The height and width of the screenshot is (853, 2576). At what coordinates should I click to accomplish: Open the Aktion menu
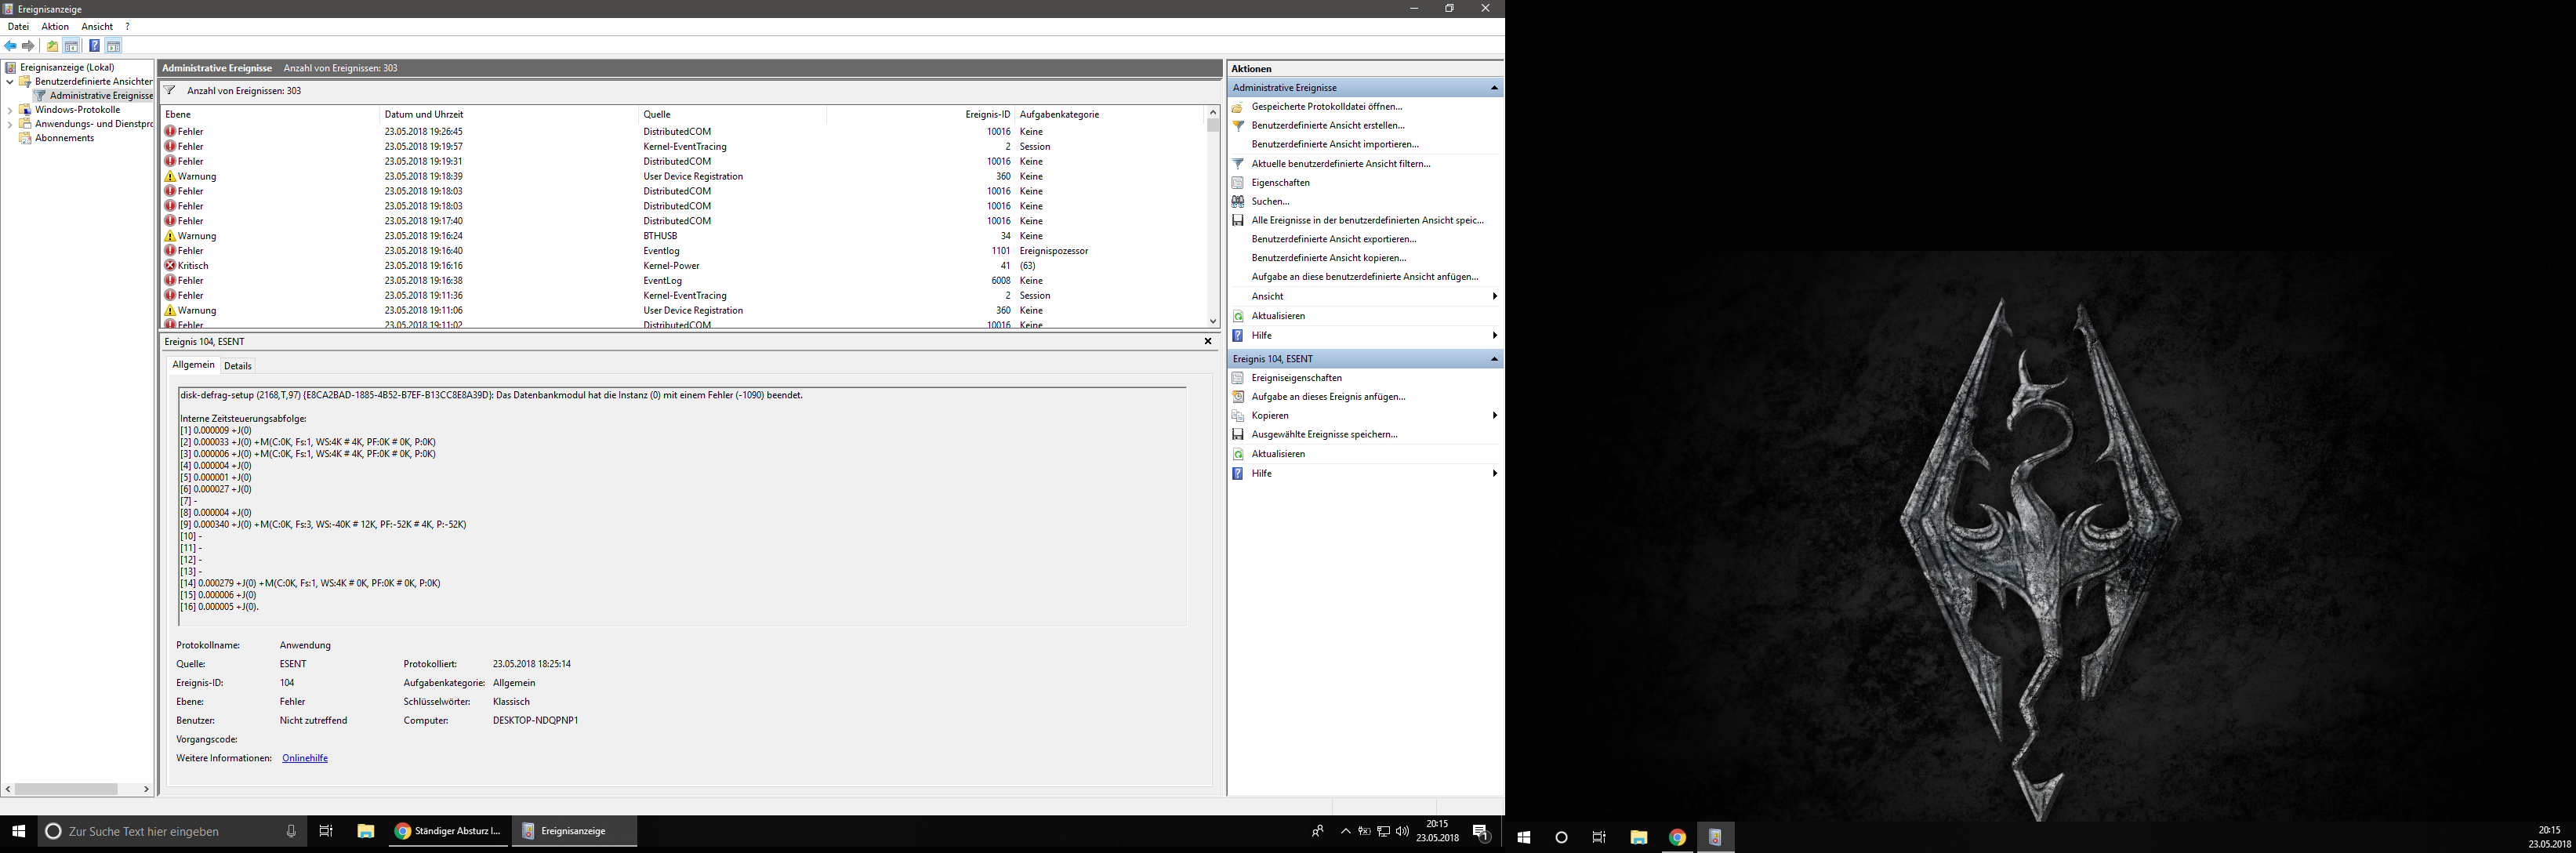(55, 26)
